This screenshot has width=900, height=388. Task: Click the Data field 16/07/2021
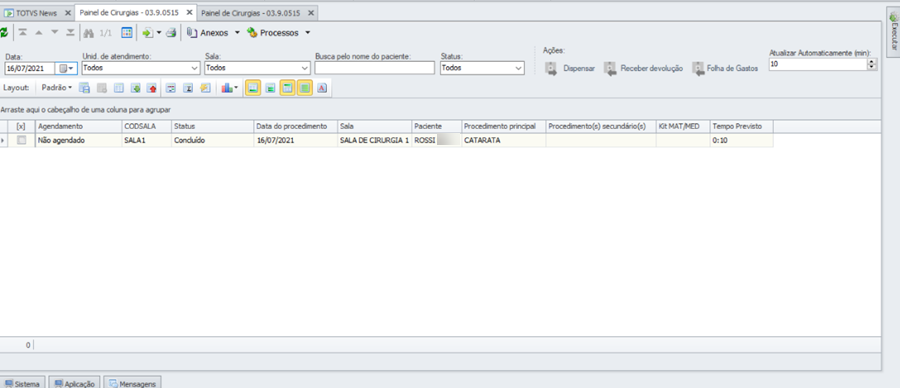(x=29, y=68)
